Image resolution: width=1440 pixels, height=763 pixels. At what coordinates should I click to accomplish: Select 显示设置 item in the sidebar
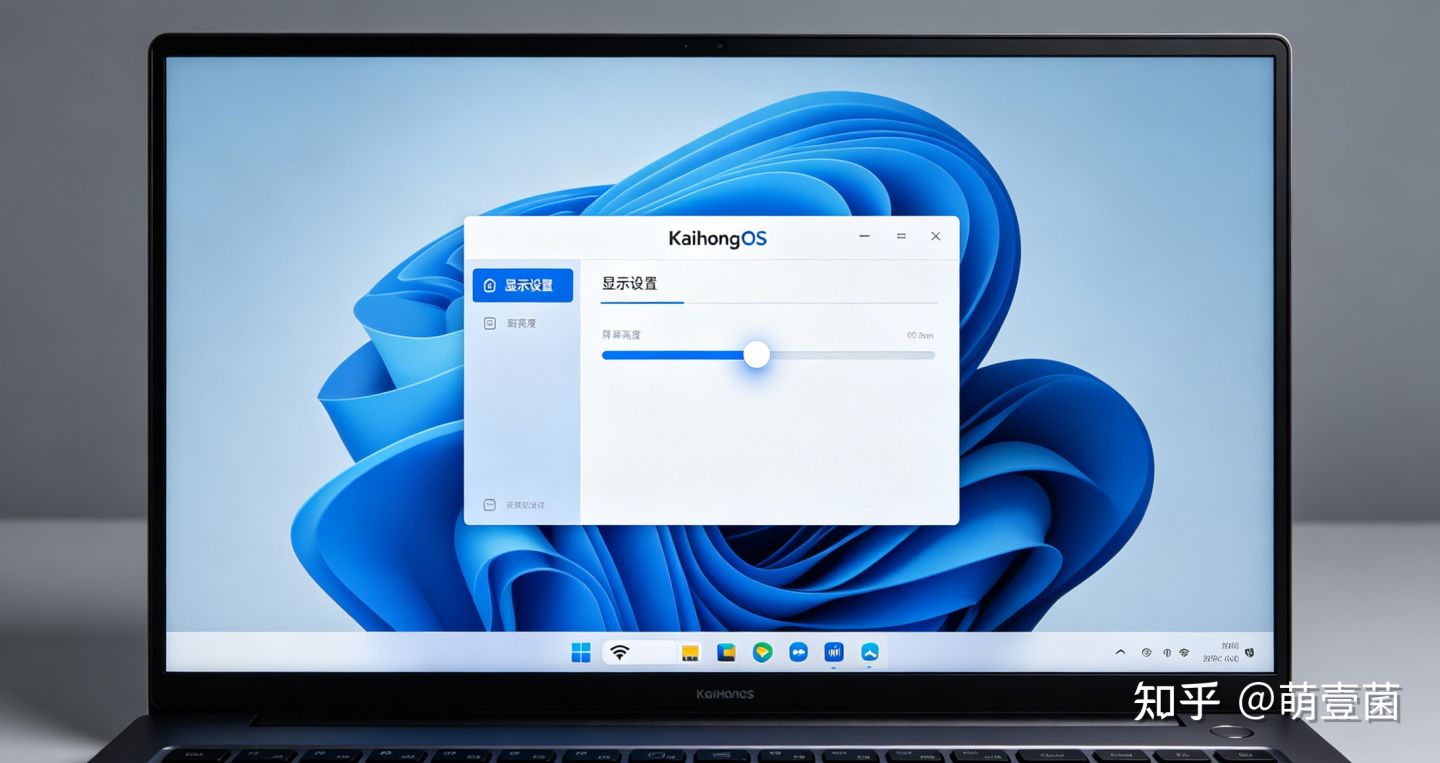tap(522, 285)
